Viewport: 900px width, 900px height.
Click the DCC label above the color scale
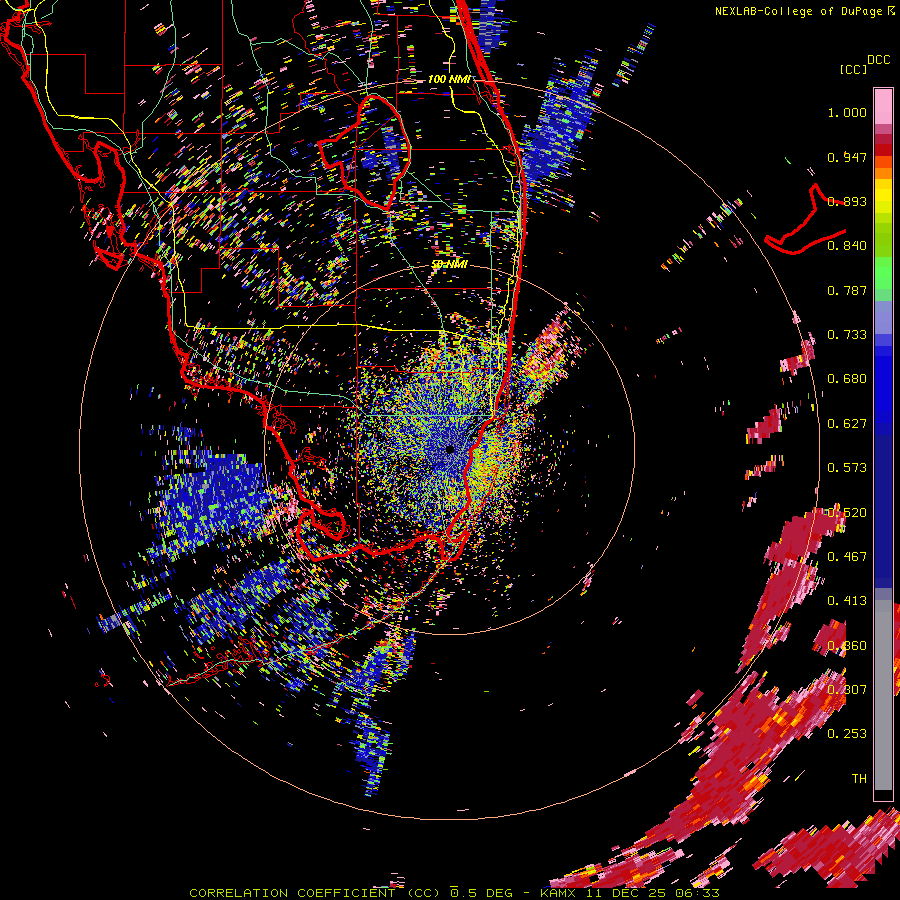[x=878, y=60]
